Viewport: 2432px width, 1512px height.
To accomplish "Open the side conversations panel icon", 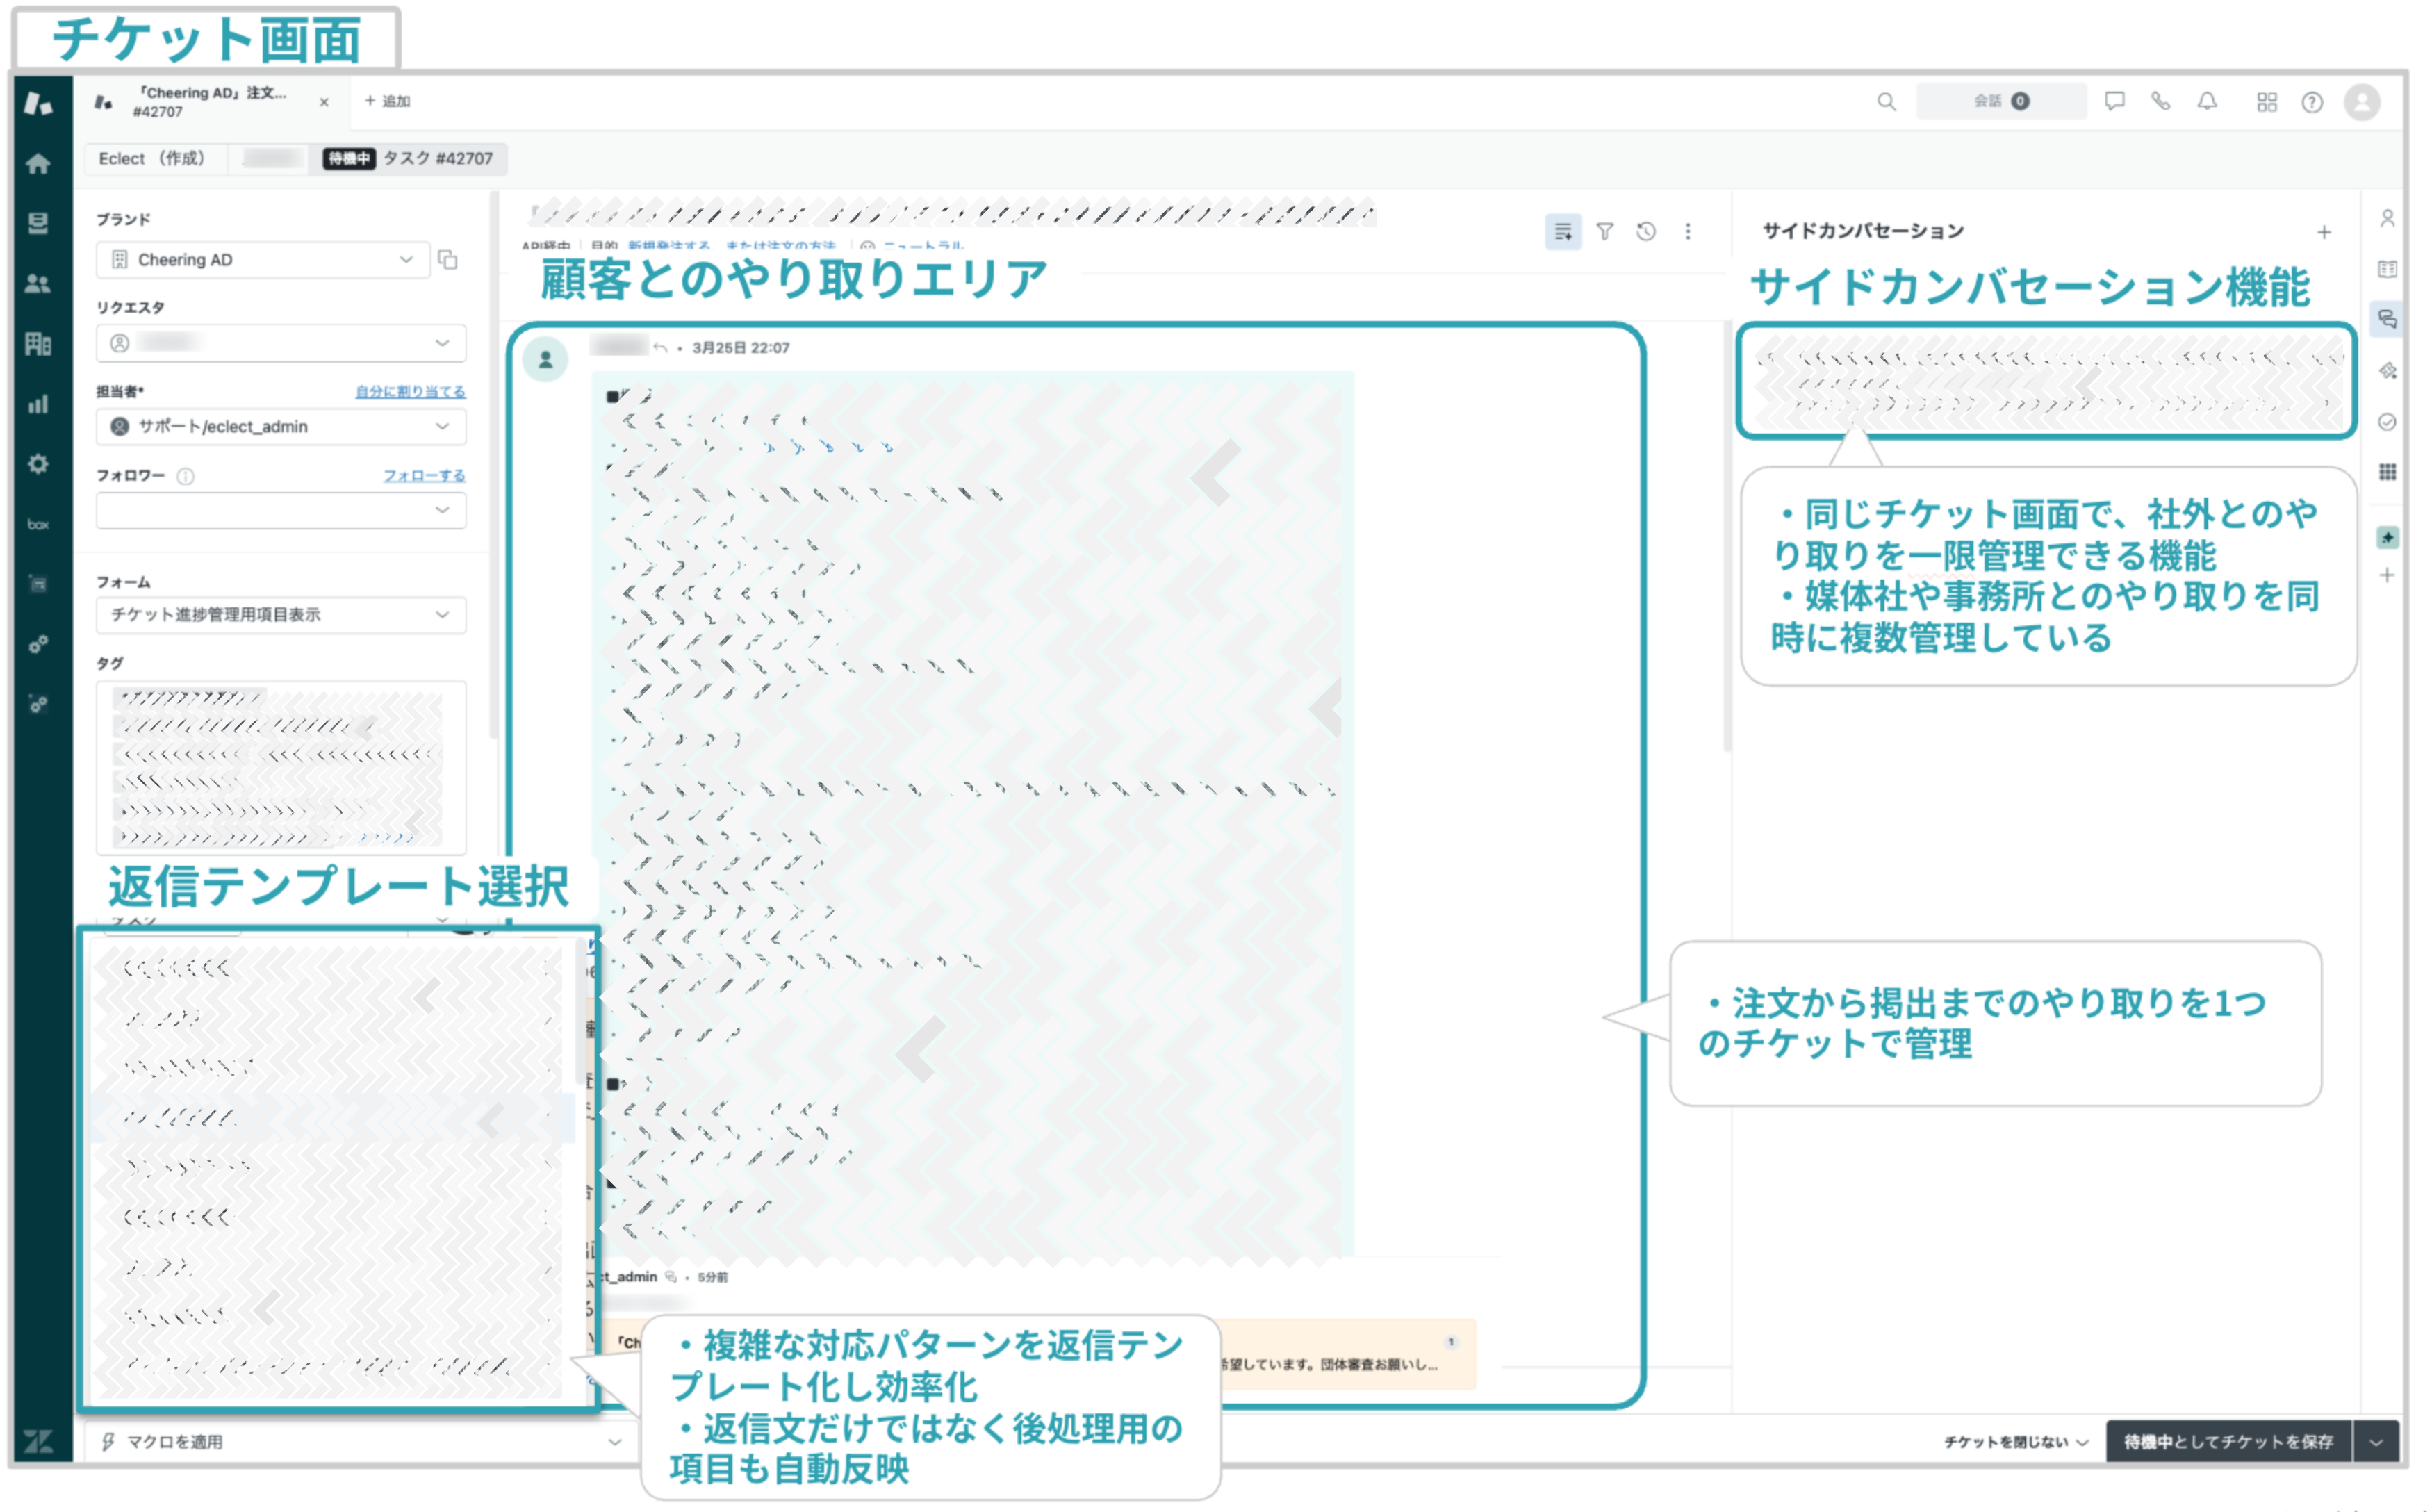I will 2387,319.
